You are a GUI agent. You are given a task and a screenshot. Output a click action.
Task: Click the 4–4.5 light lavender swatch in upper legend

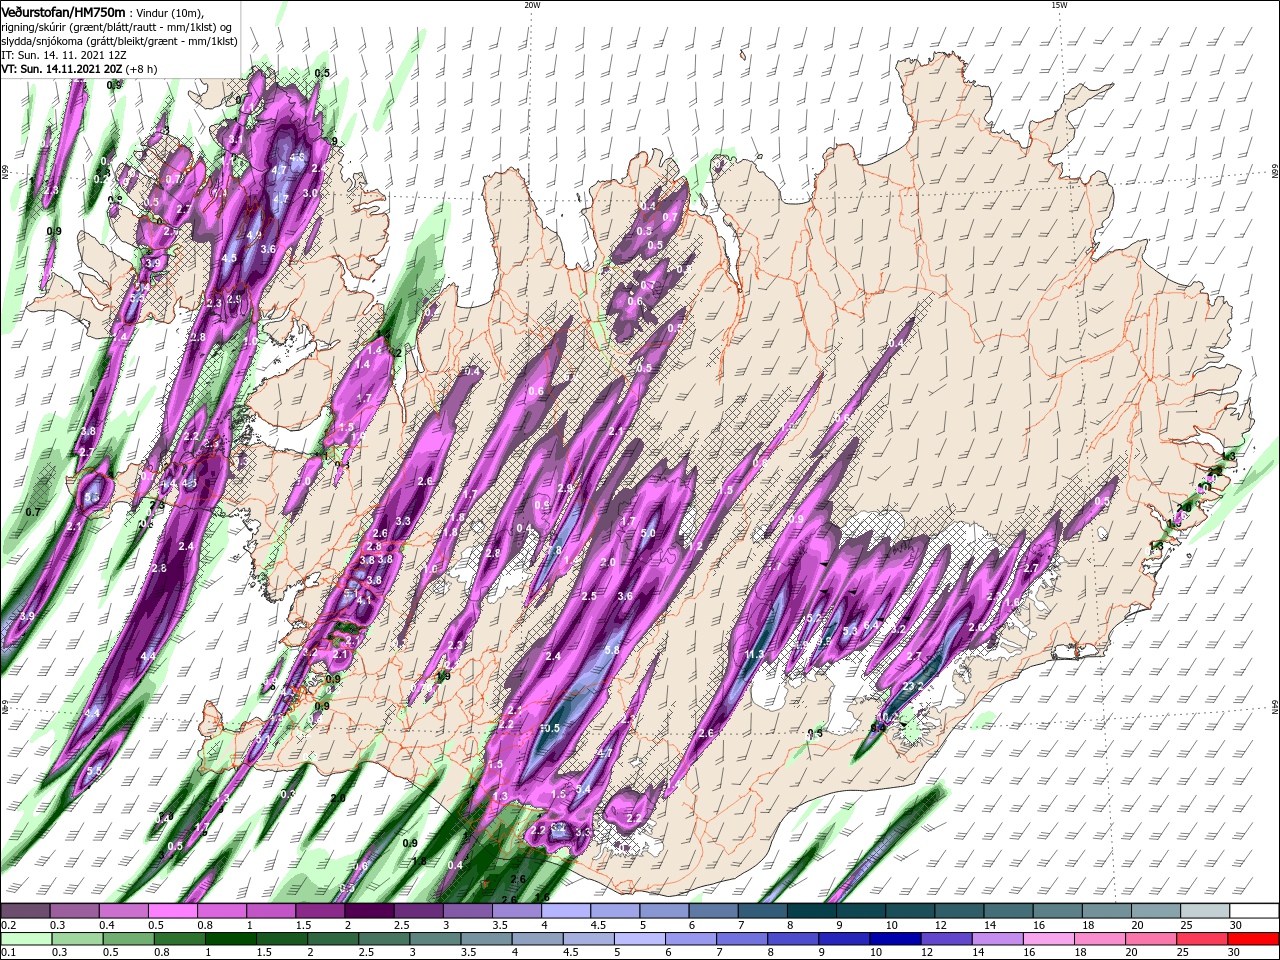pyautogui.click(x=566, y=911)
